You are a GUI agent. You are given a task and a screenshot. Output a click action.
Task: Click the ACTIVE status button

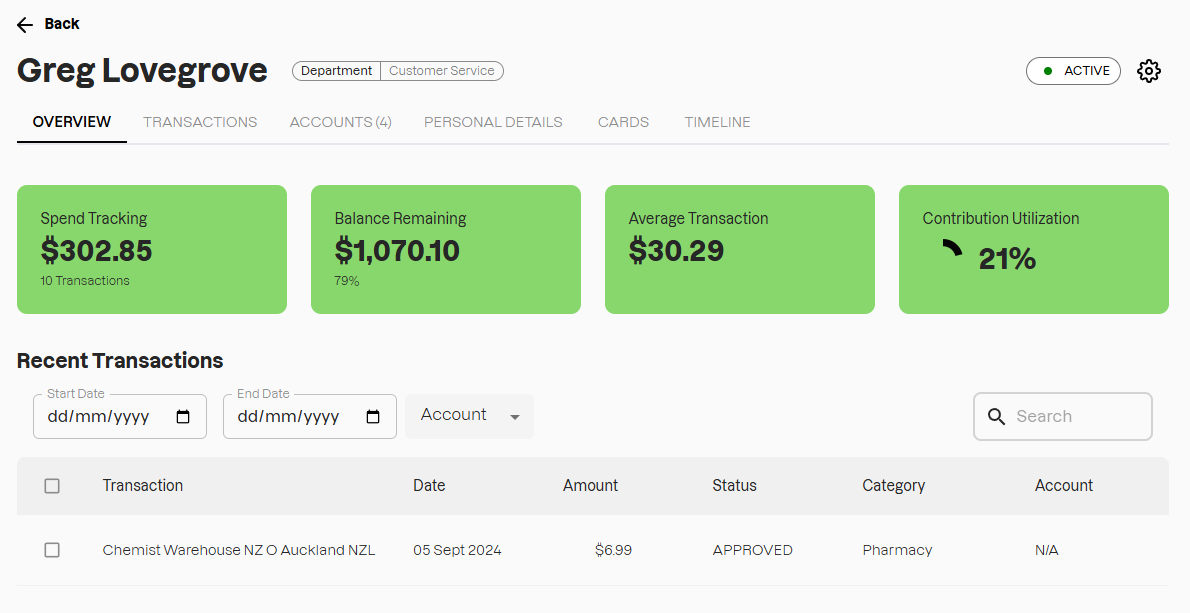[x=1073, y=71]
